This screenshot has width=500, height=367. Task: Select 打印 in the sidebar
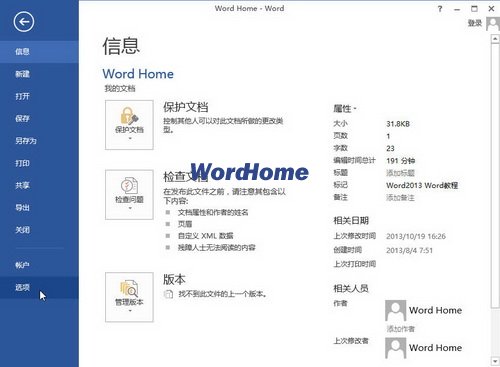click(x=39, y=163)
